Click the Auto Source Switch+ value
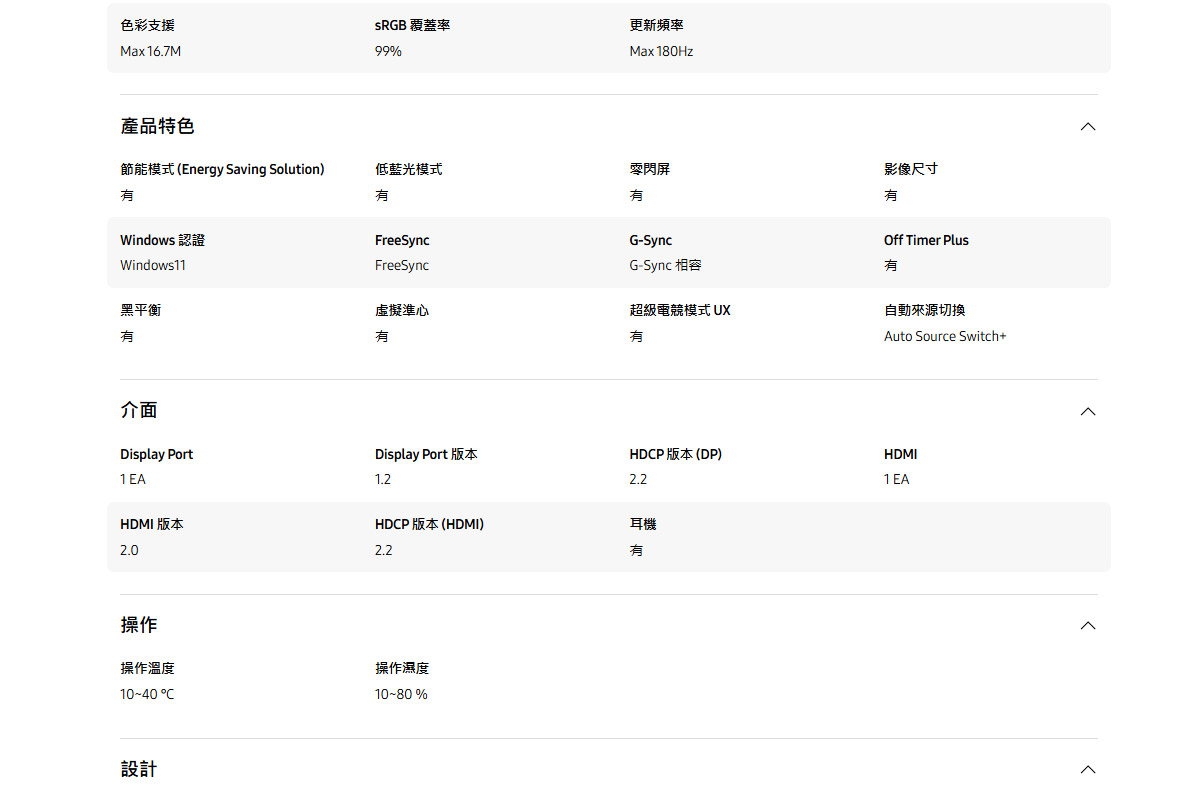This screenshot has width=1200, height=806. pyautogui.click(x=945, y=337)
